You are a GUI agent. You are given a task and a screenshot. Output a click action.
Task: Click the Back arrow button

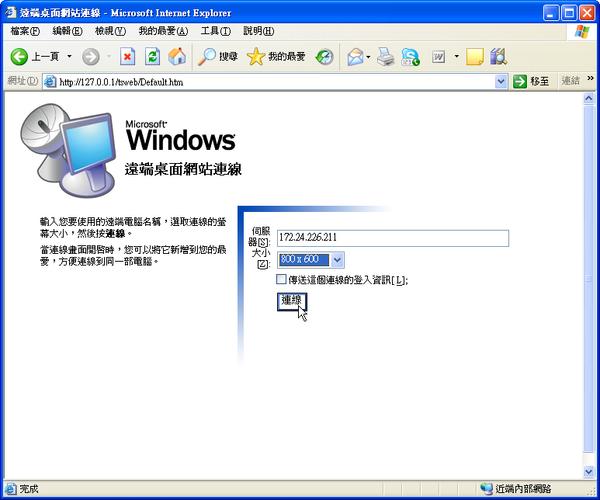(x=19, y=57)
